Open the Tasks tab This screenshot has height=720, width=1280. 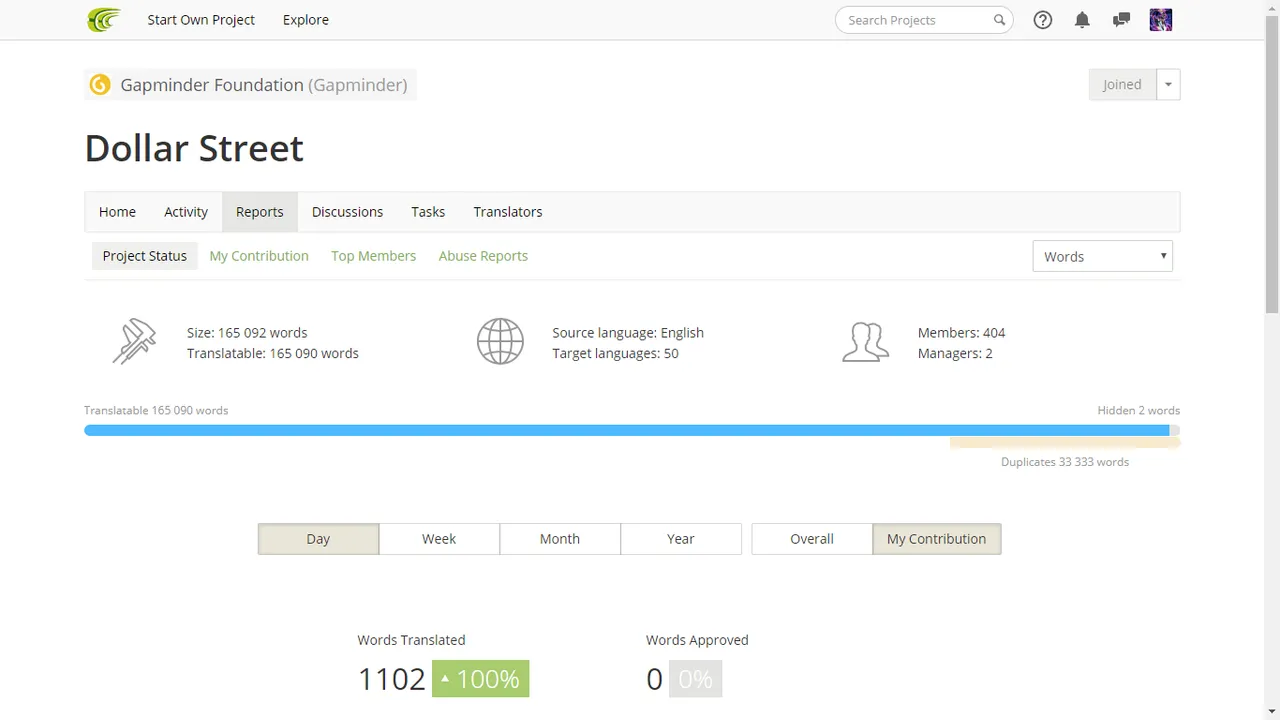click(428, 212)
